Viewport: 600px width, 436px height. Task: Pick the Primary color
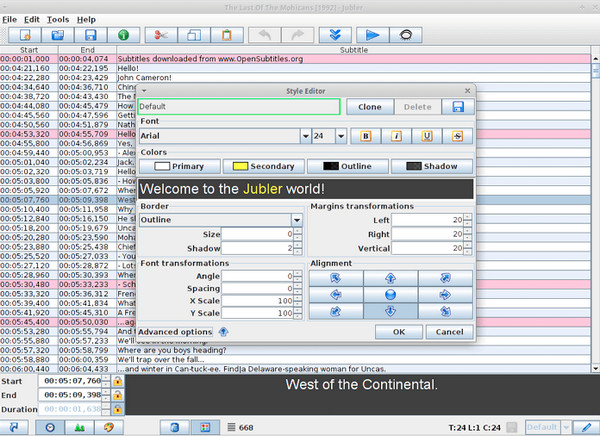180,166
